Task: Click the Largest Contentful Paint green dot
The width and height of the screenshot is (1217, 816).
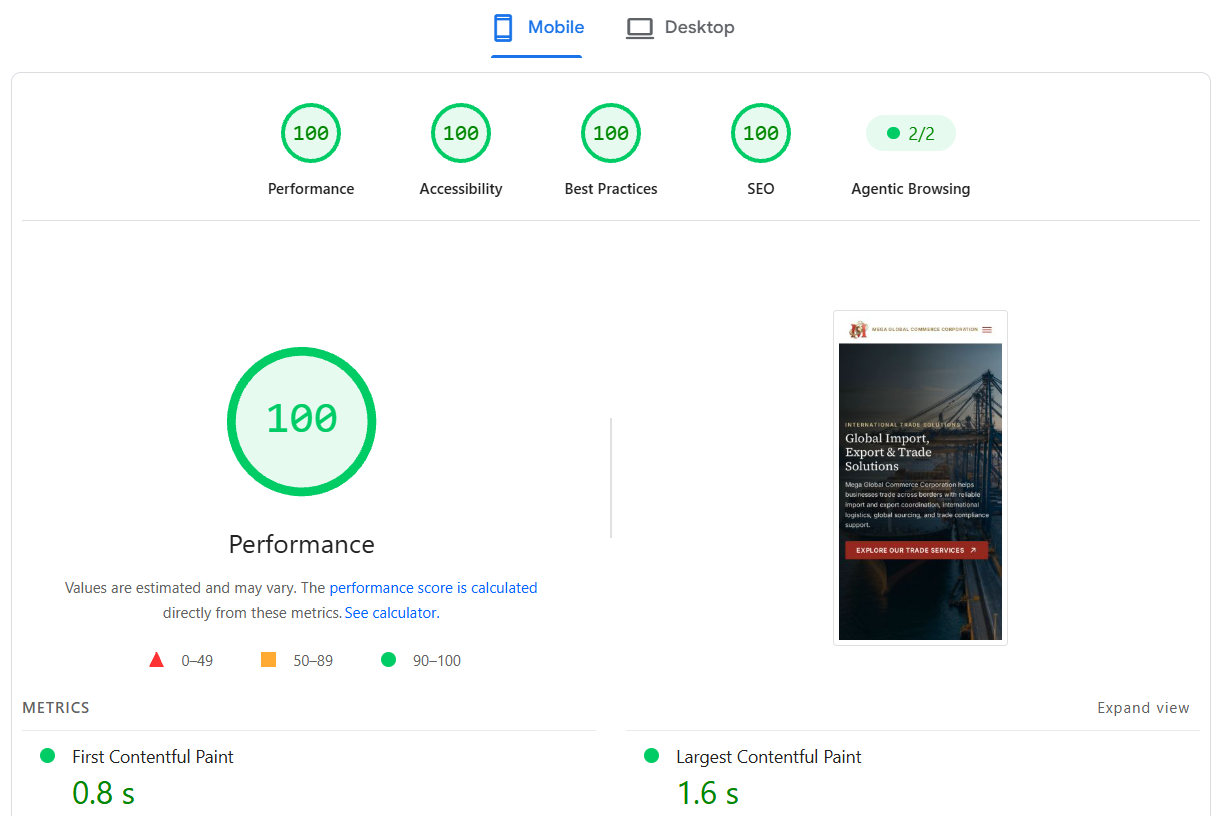Action: pyautogui.click(x=652, y=756)
